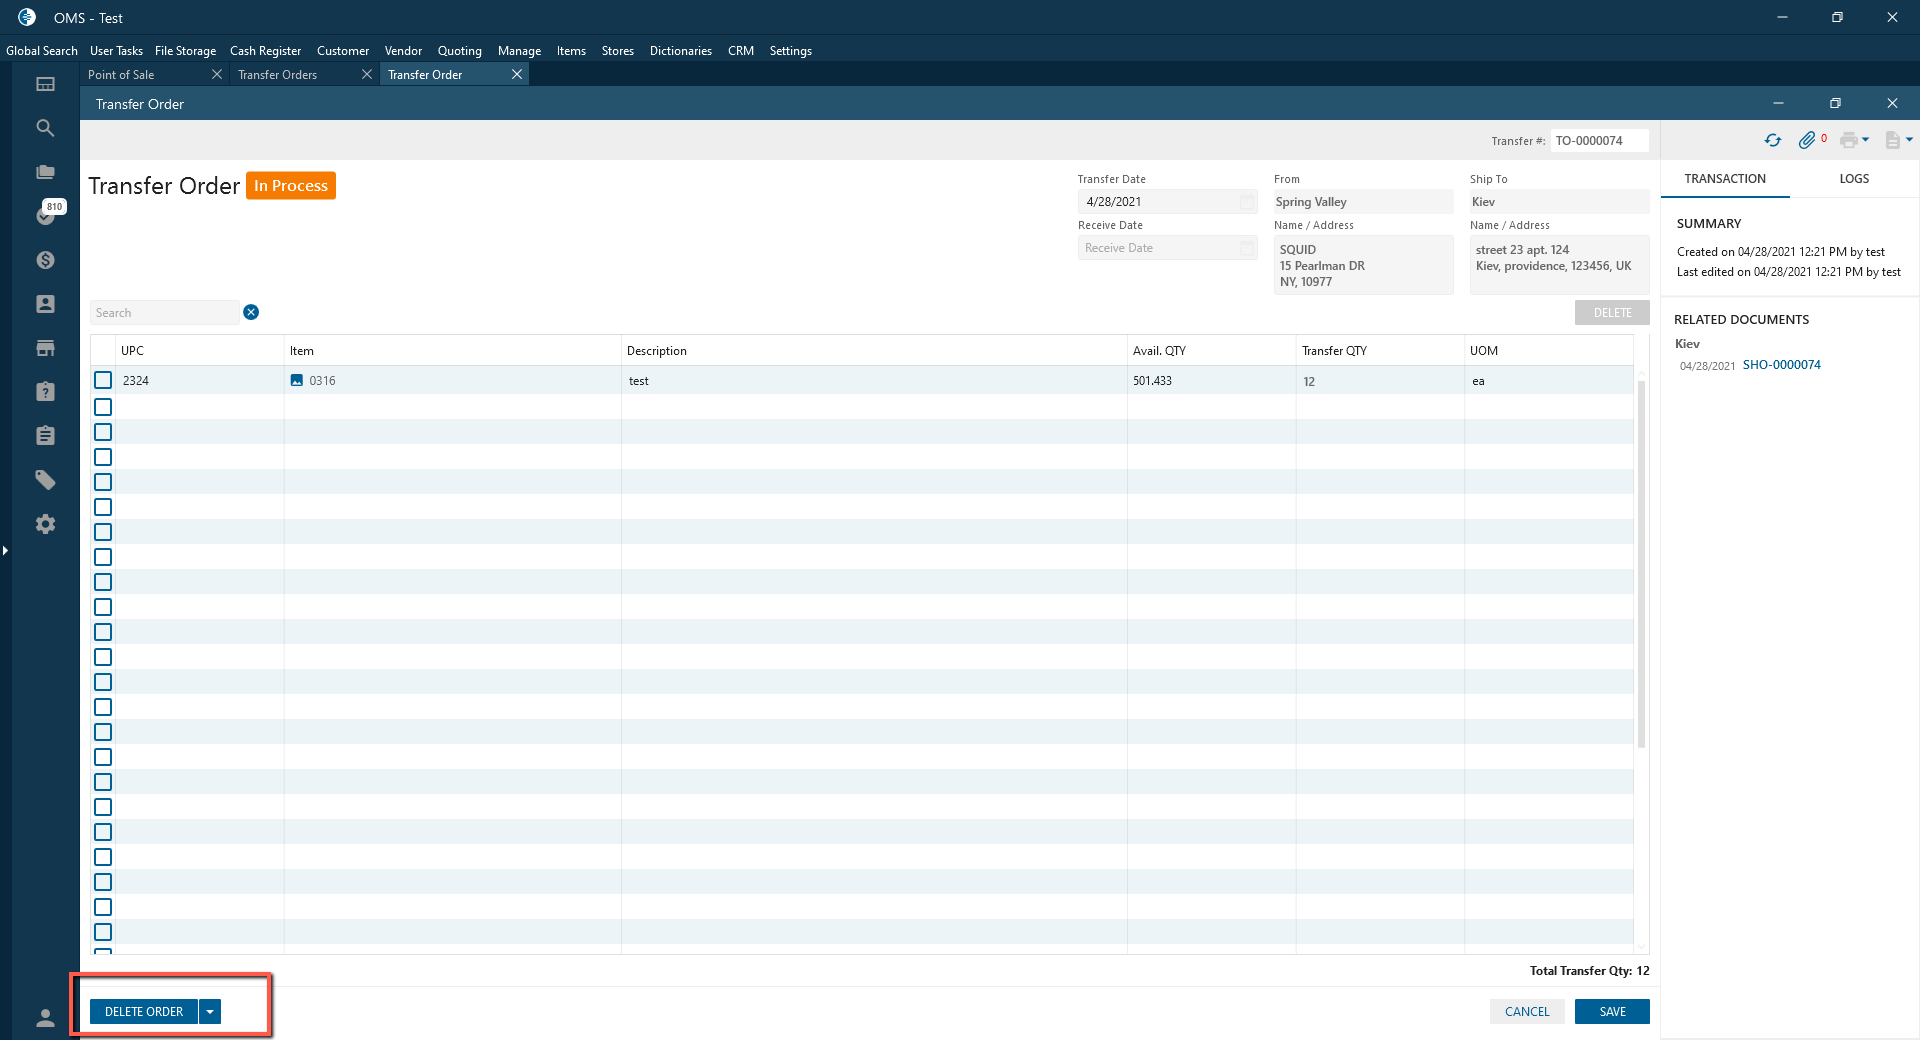Viewport: 1920px width, 1040px height.
Task: Open the Dictionaries menu
Action: 680,51
